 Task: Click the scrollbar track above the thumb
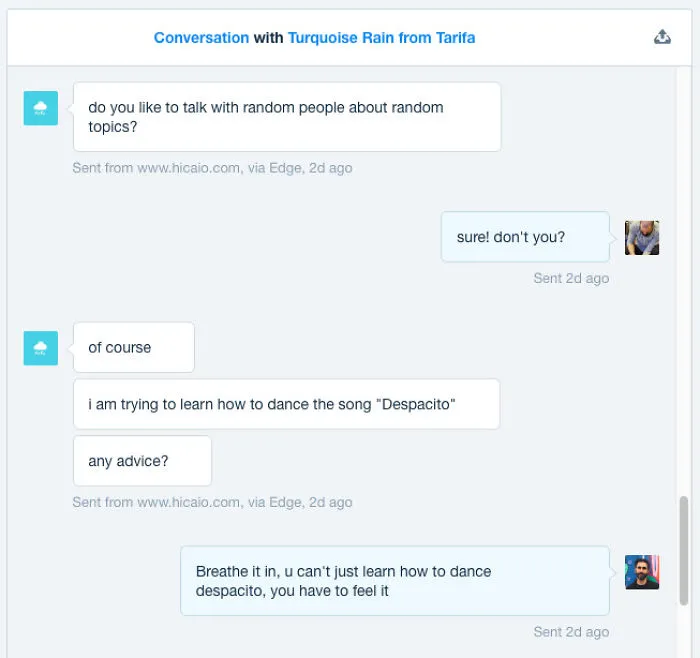tap(683, 281)
